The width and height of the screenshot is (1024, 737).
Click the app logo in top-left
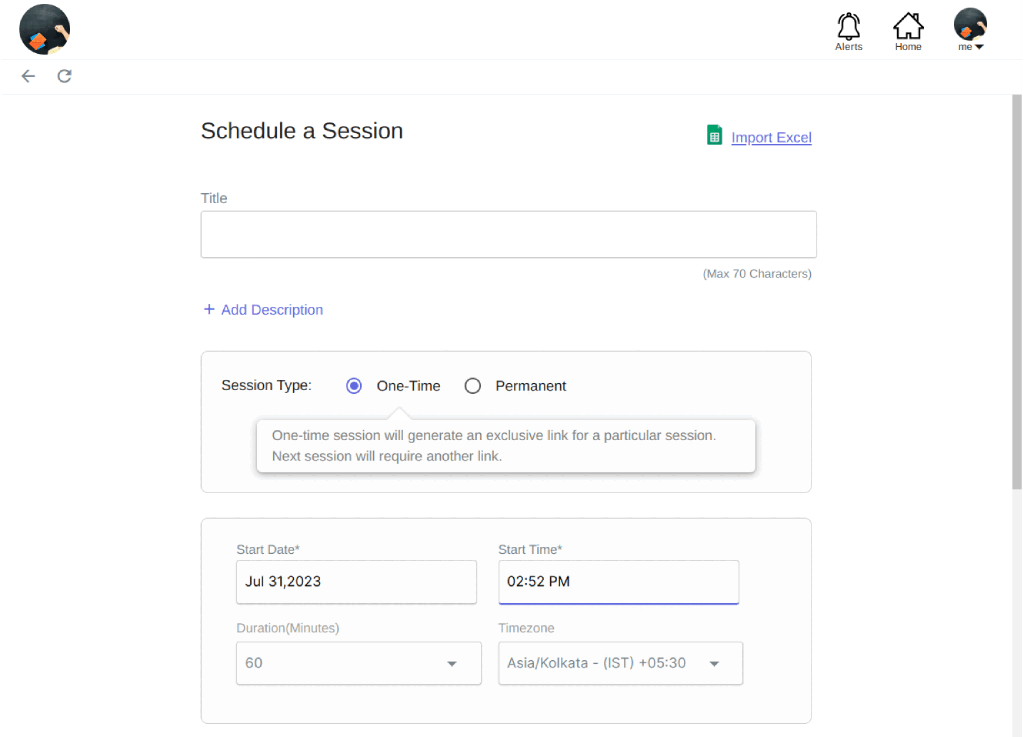(x=45, y=29)
